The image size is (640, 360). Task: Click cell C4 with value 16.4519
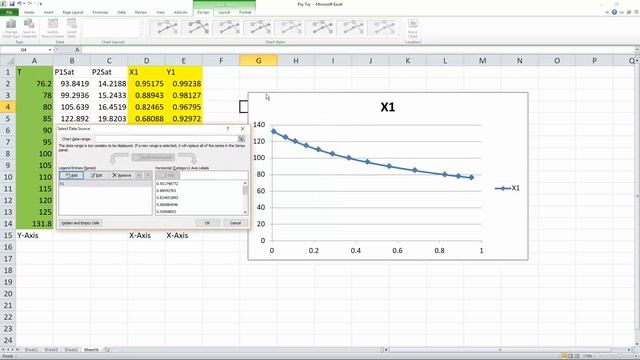(109, 107)
